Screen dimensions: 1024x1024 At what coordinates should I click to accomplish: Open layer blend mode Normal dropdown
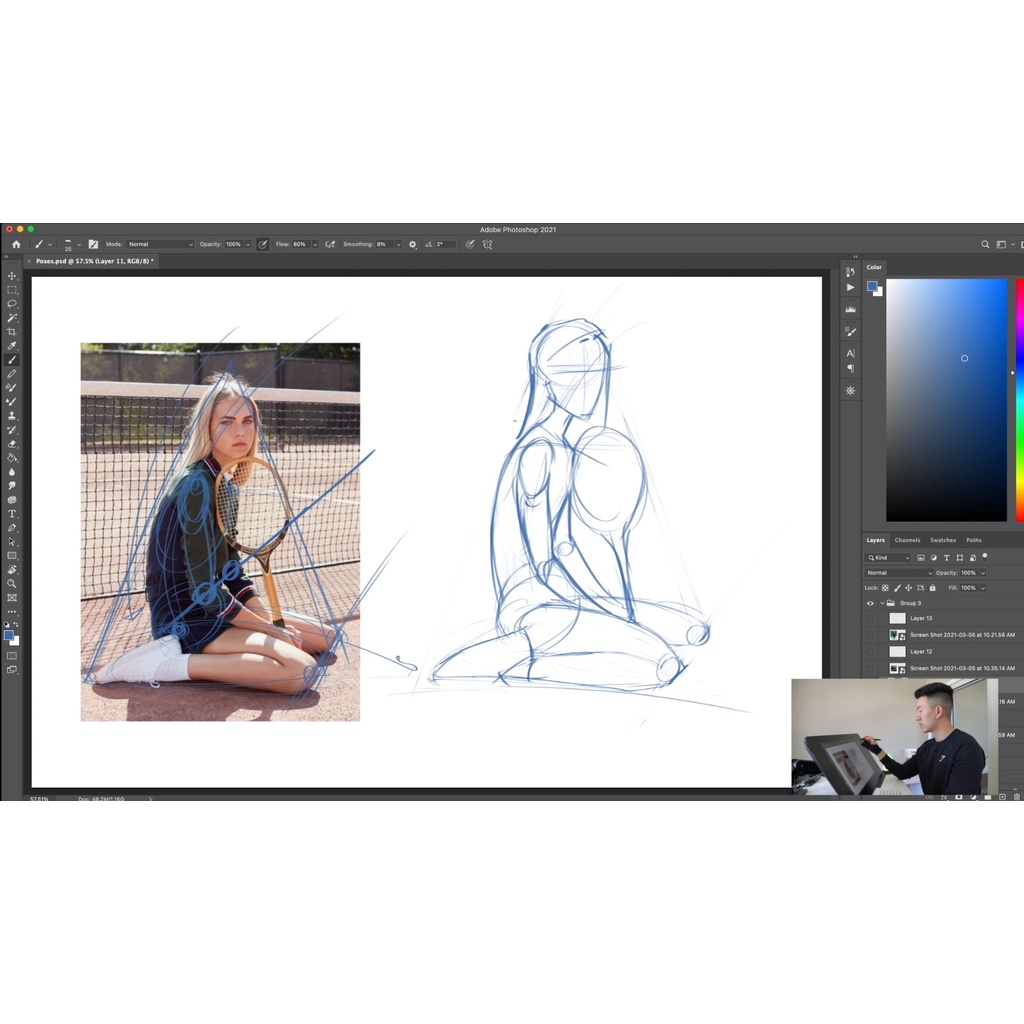tap(899, 573)
